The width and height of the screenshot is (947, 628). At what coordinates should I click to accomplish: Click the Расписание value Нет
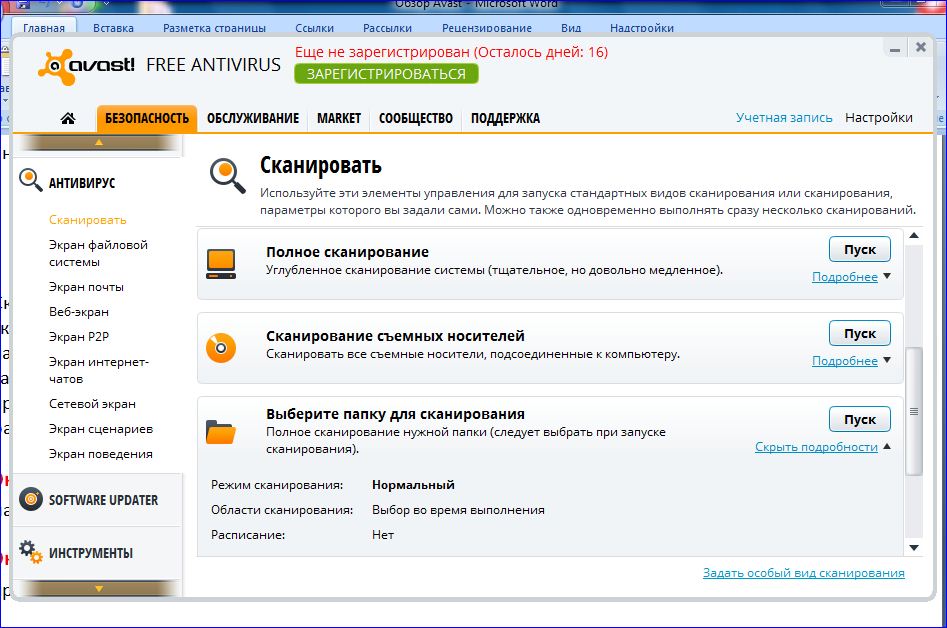coord(383,534)
